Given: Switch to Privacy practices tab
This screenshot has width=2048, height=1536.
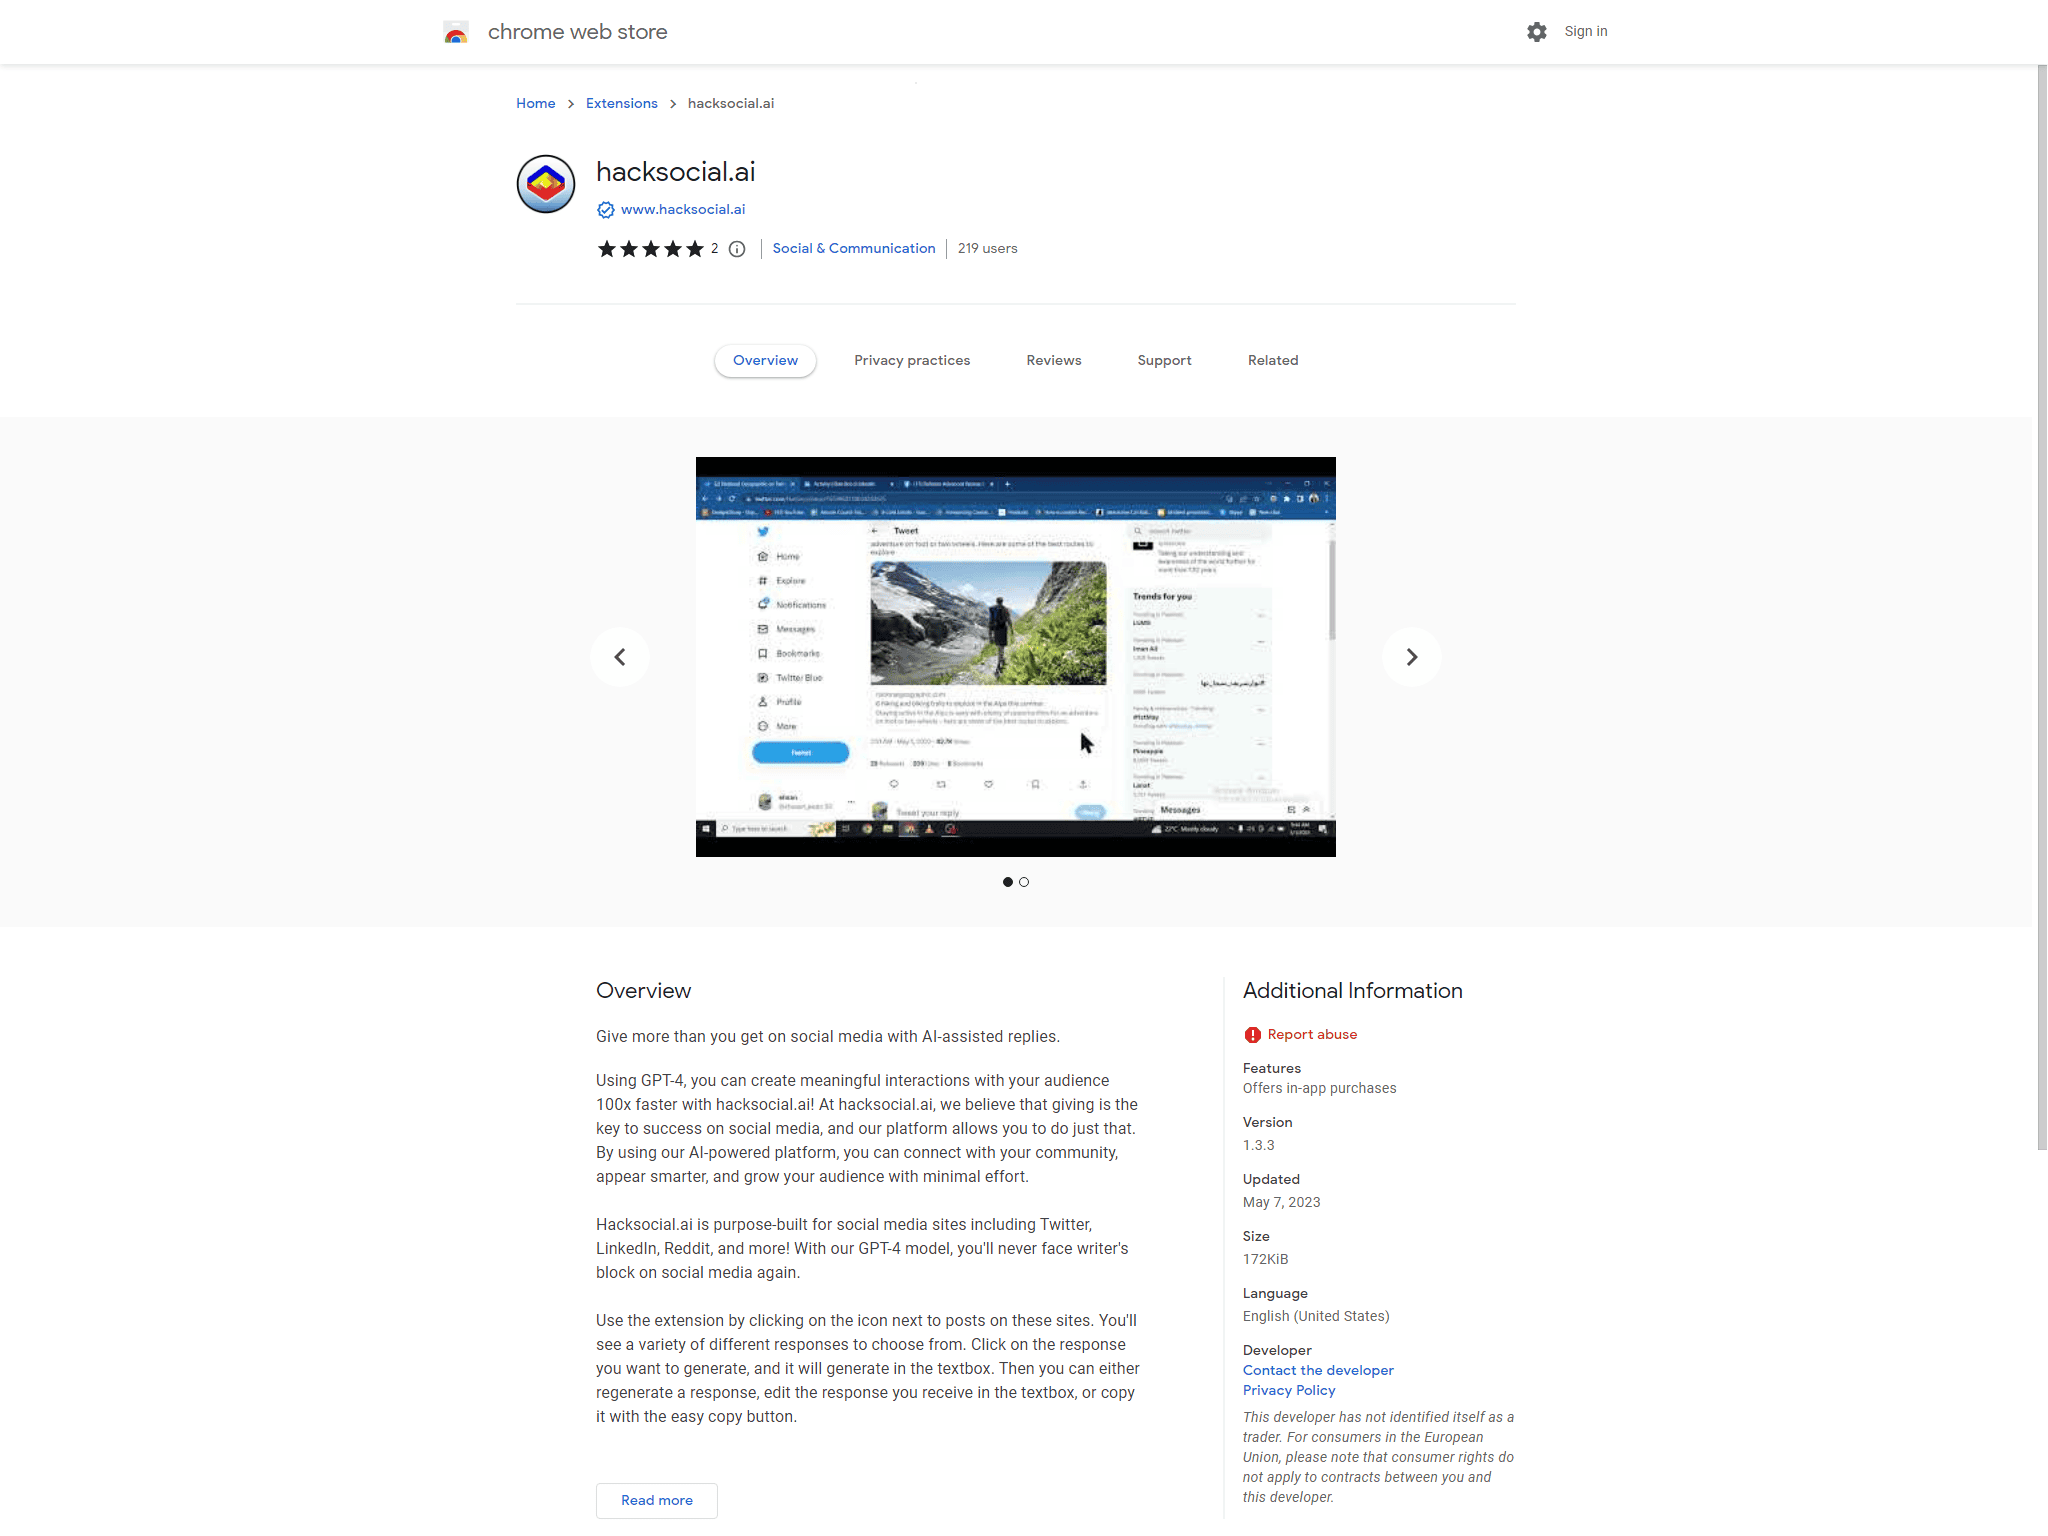Looking at the screenshot, I should point(912,361).
